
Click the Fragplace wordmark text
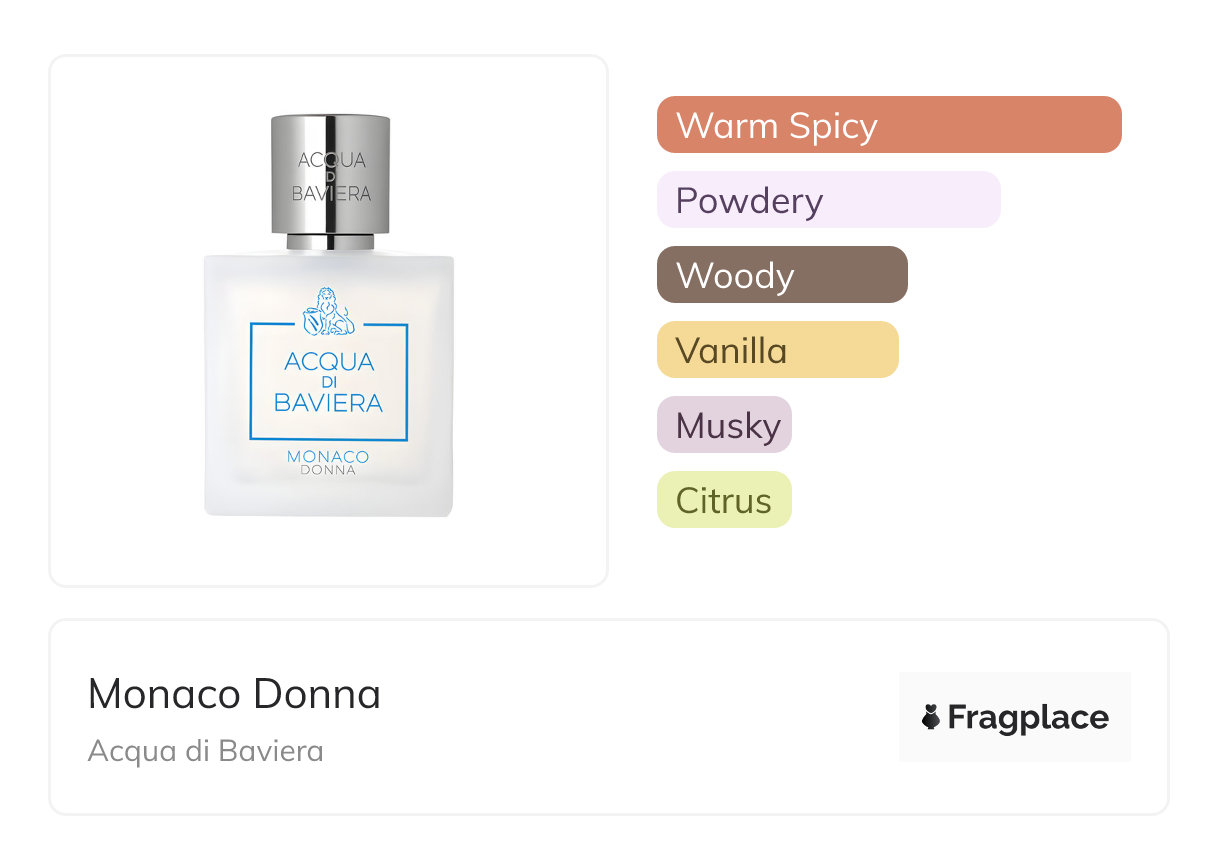(1028, 718)
